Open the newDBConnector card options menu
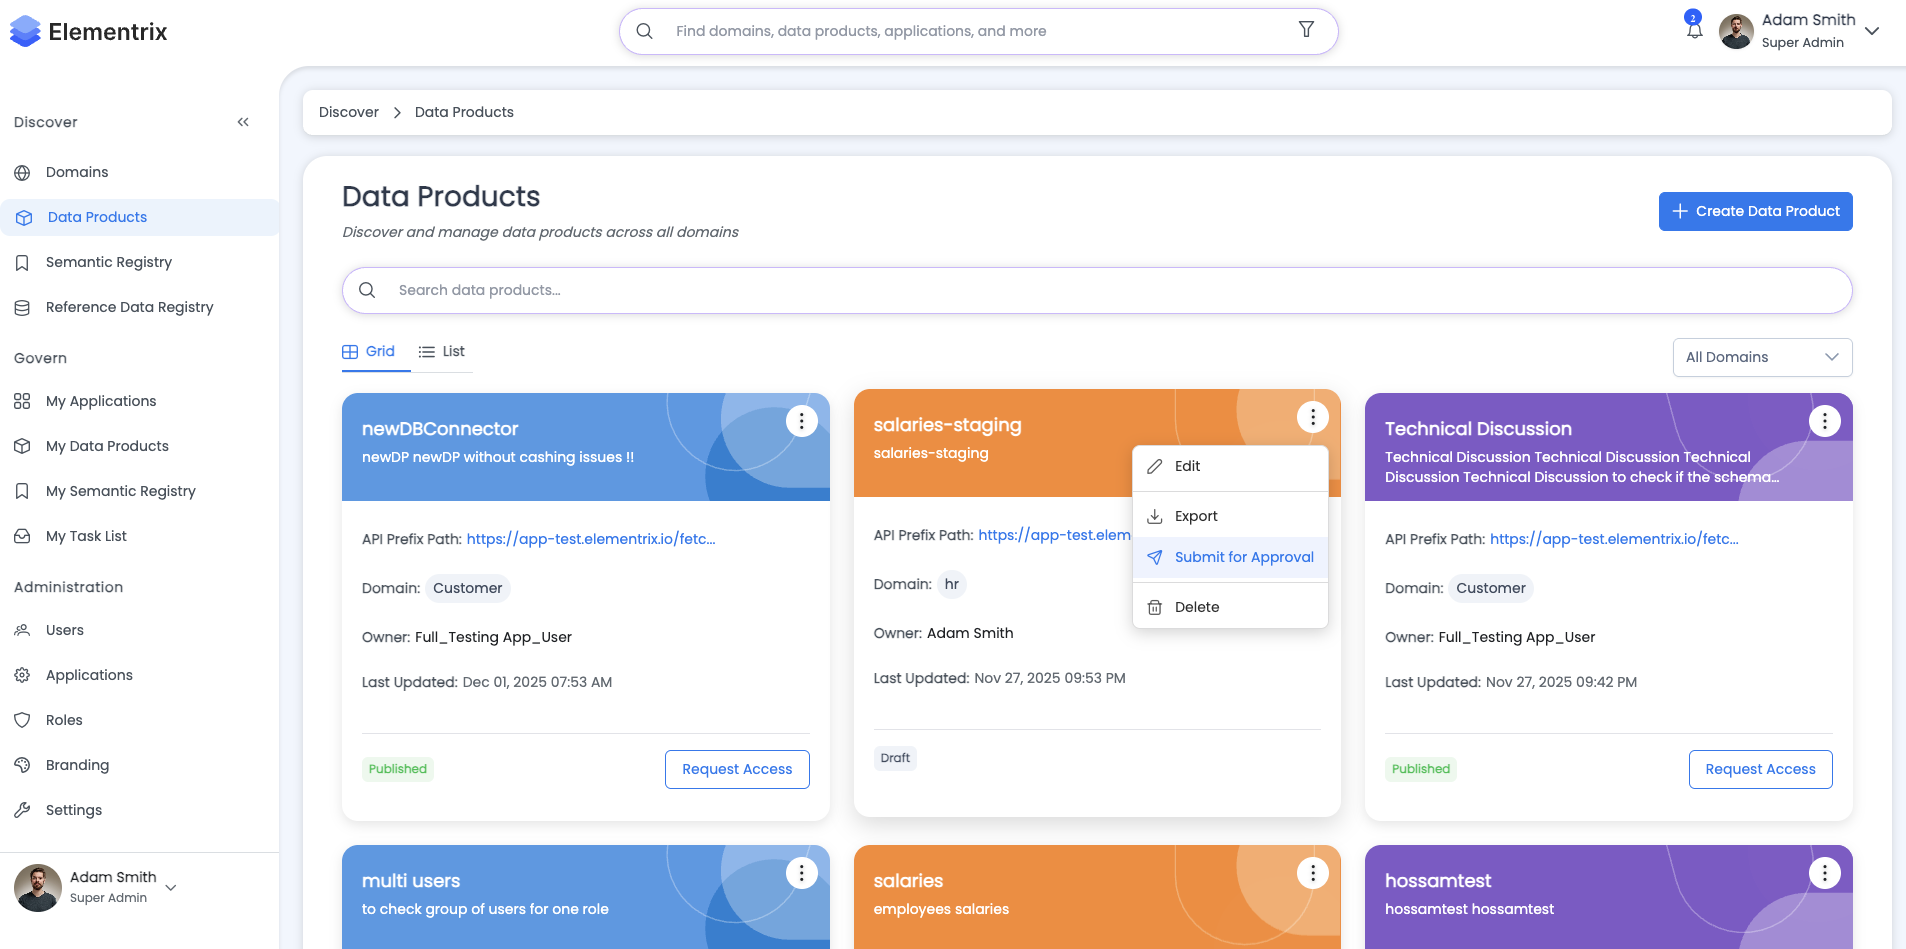 pos(801,421)
